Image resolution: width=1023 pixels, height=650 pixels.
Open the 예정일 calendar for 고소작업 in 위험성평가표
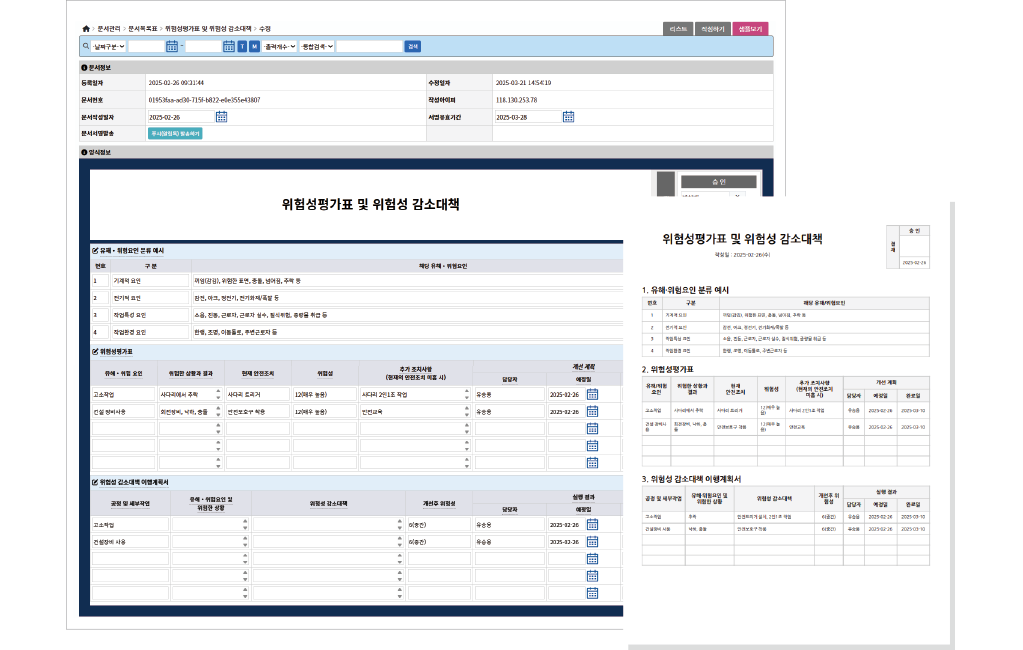591,394
